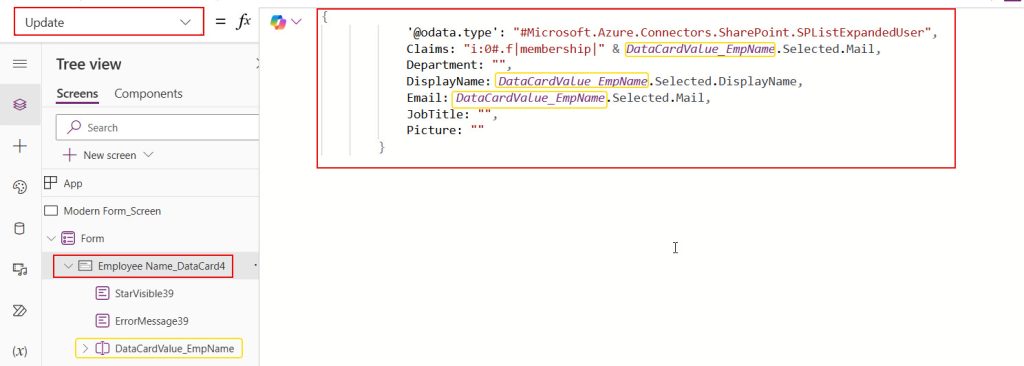1024x366 pixels.
Task: Expand the Copilot dropdown chevron
Action: pyautogui.click(x=296, y=22)
